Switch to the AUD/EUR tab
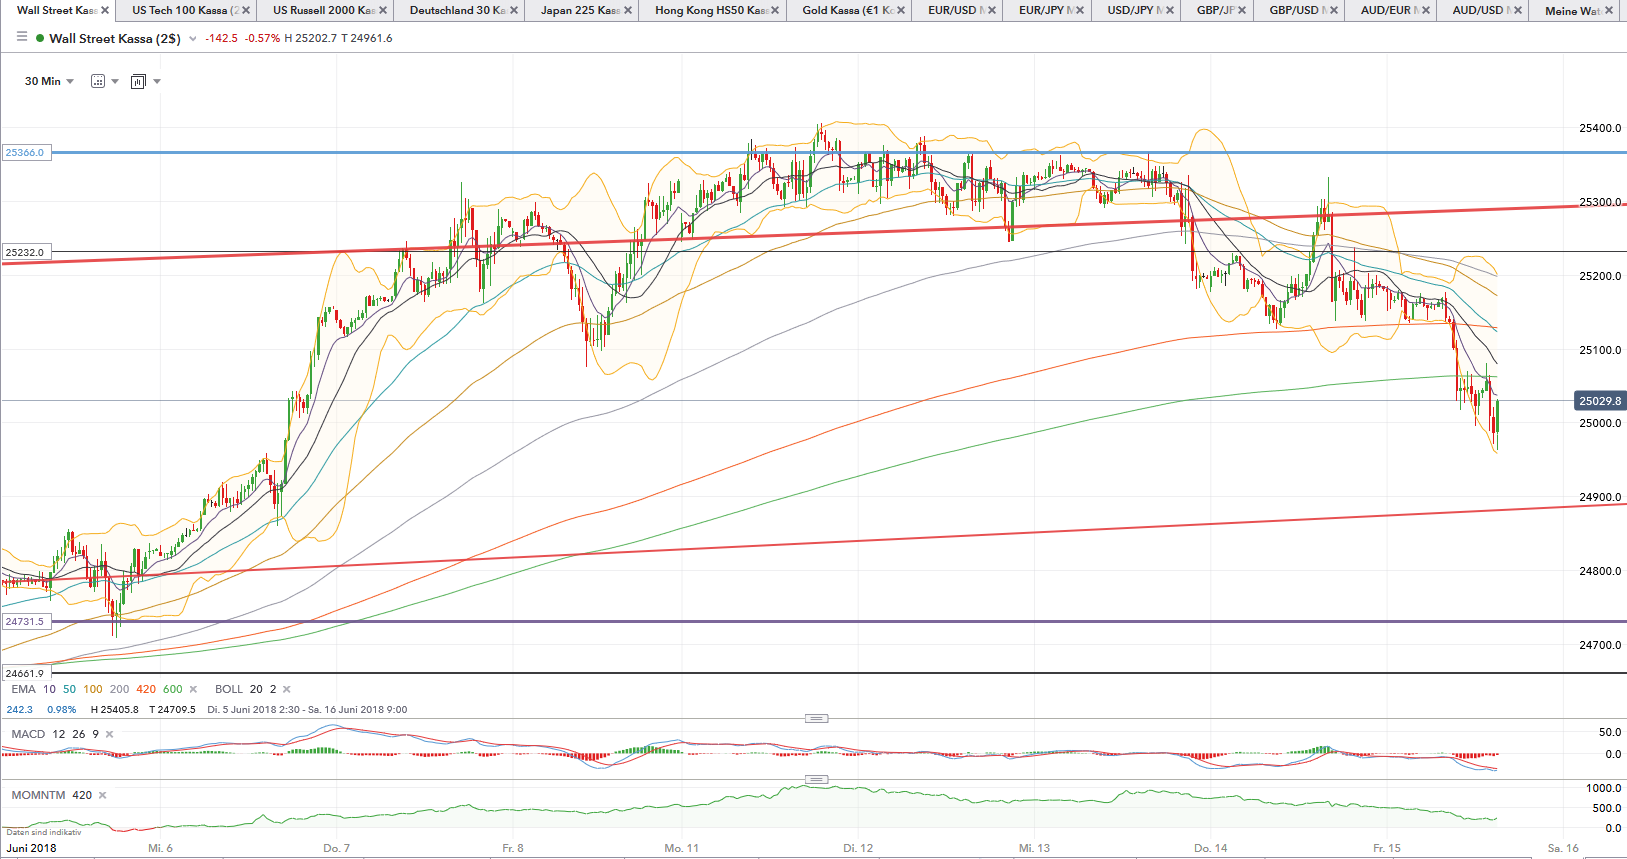Viewport: 1627px width, 859px height. click(1385, 10)
